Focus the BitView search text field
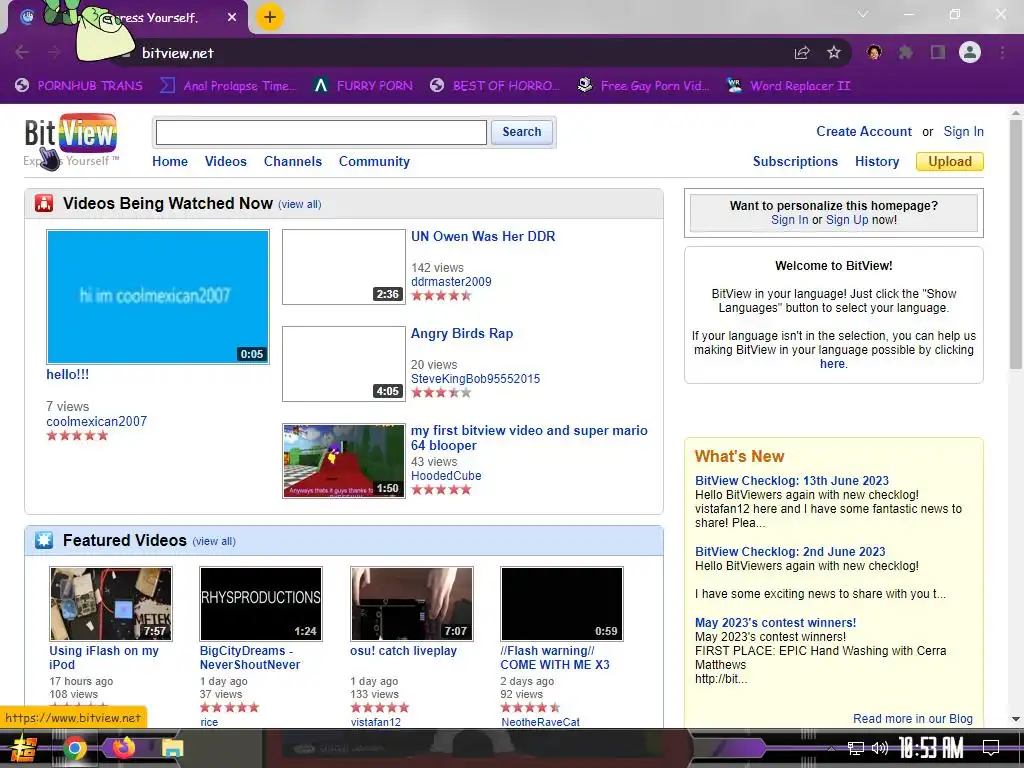Viewport: 1024px width, 768px height. [321, 133]
